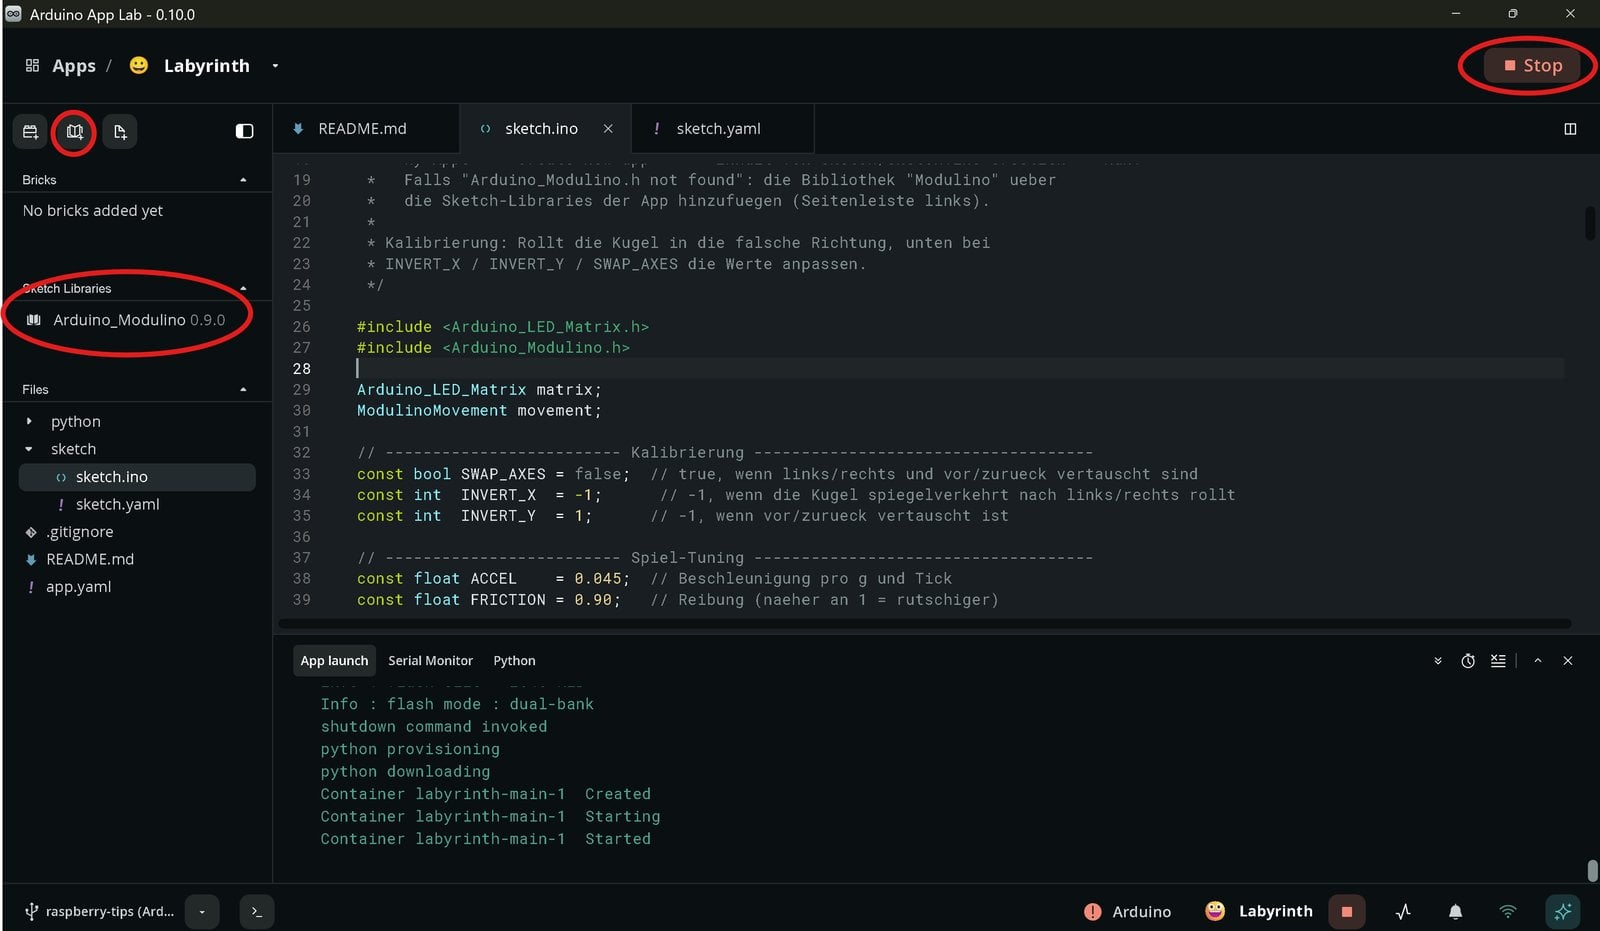The width and height of the screenshot is (1600, 931).
Task: Open the terminal icon in status bar
Action: coord(257,911)
